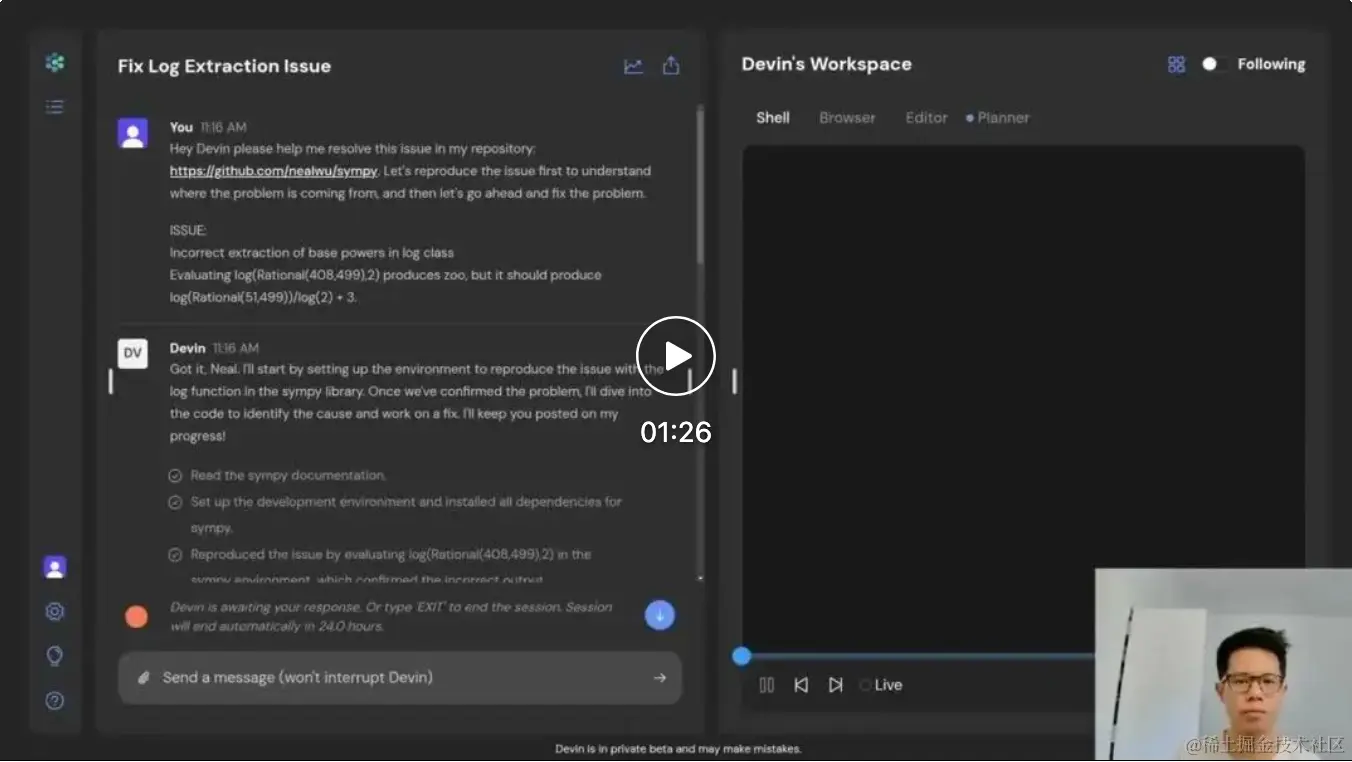Switch to the Browser tab

coord(847,118)
